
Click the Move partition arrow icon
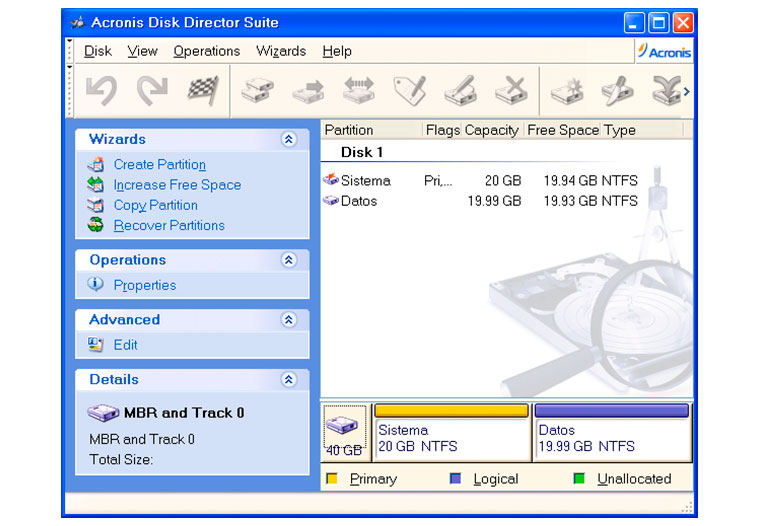pyautogui.click(x=308, y=91)
